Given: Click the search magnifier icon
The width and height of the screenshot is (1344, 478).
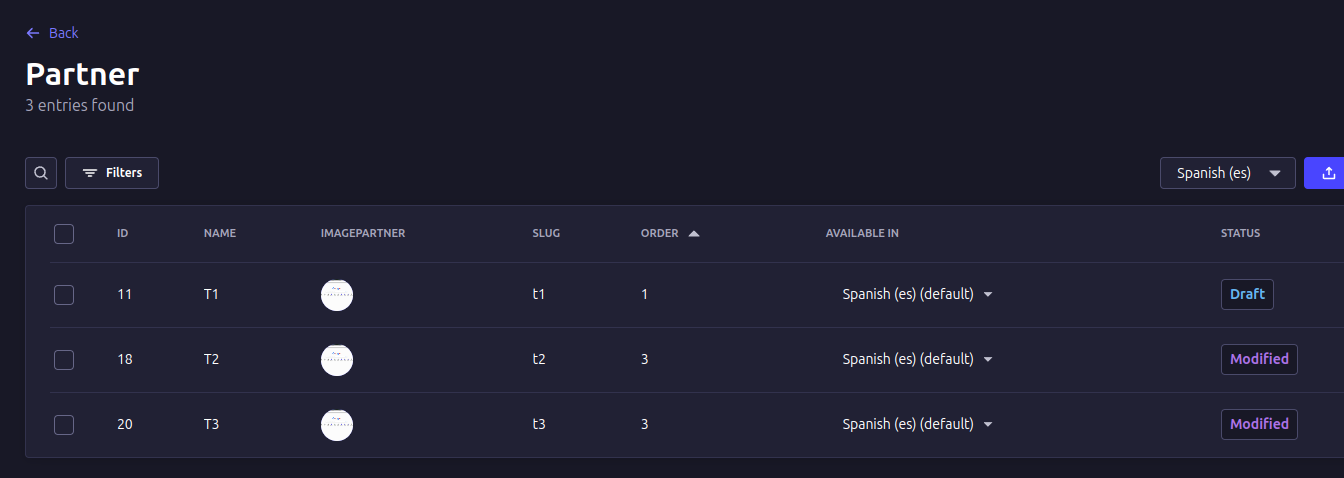Looking at the screenshot, I should click(41, 173).
